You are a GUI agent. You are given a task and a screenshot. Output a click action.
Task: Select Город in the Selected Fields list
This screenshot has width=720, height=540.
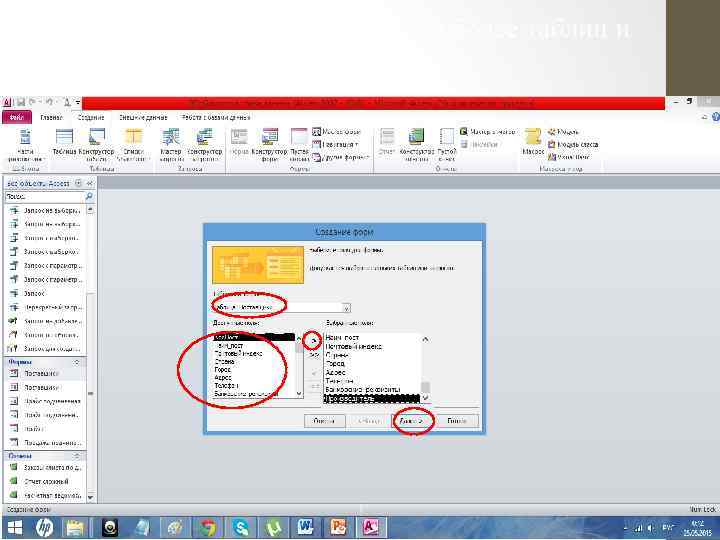(372, 364)
